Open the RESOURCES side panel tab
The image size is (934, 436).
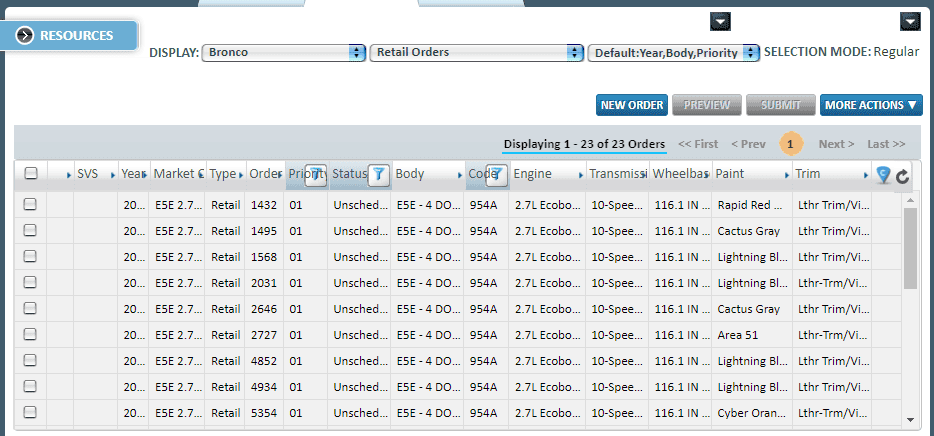[x=69, y=36]
